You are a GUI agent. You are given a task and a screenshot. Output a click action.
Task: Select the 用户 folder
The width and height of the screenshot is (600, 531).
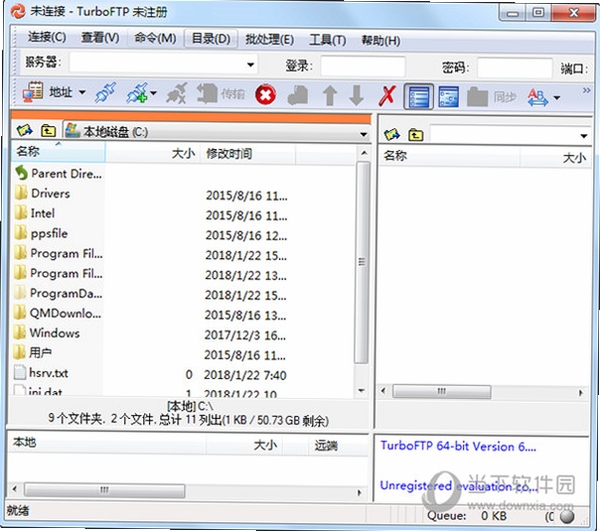point(33,352)
